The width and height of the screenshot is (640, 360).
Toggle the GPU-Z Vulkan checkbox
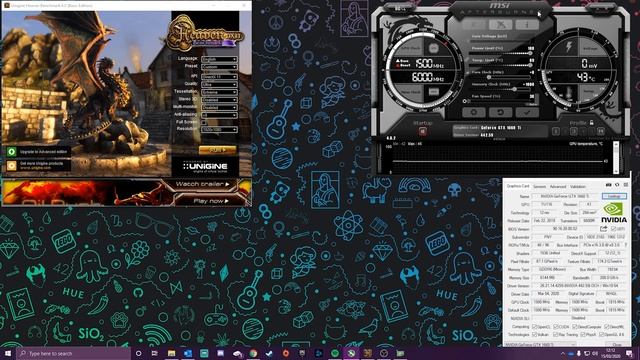pos(535,334)
